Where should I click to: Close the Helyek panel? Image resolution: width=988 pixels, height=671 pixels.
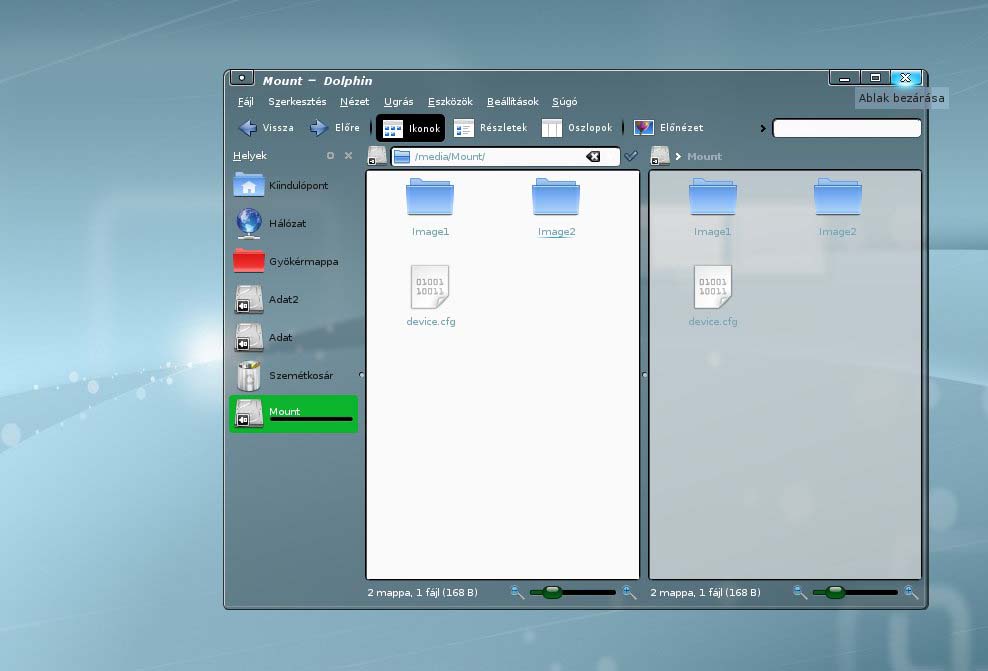coord(348,156)
